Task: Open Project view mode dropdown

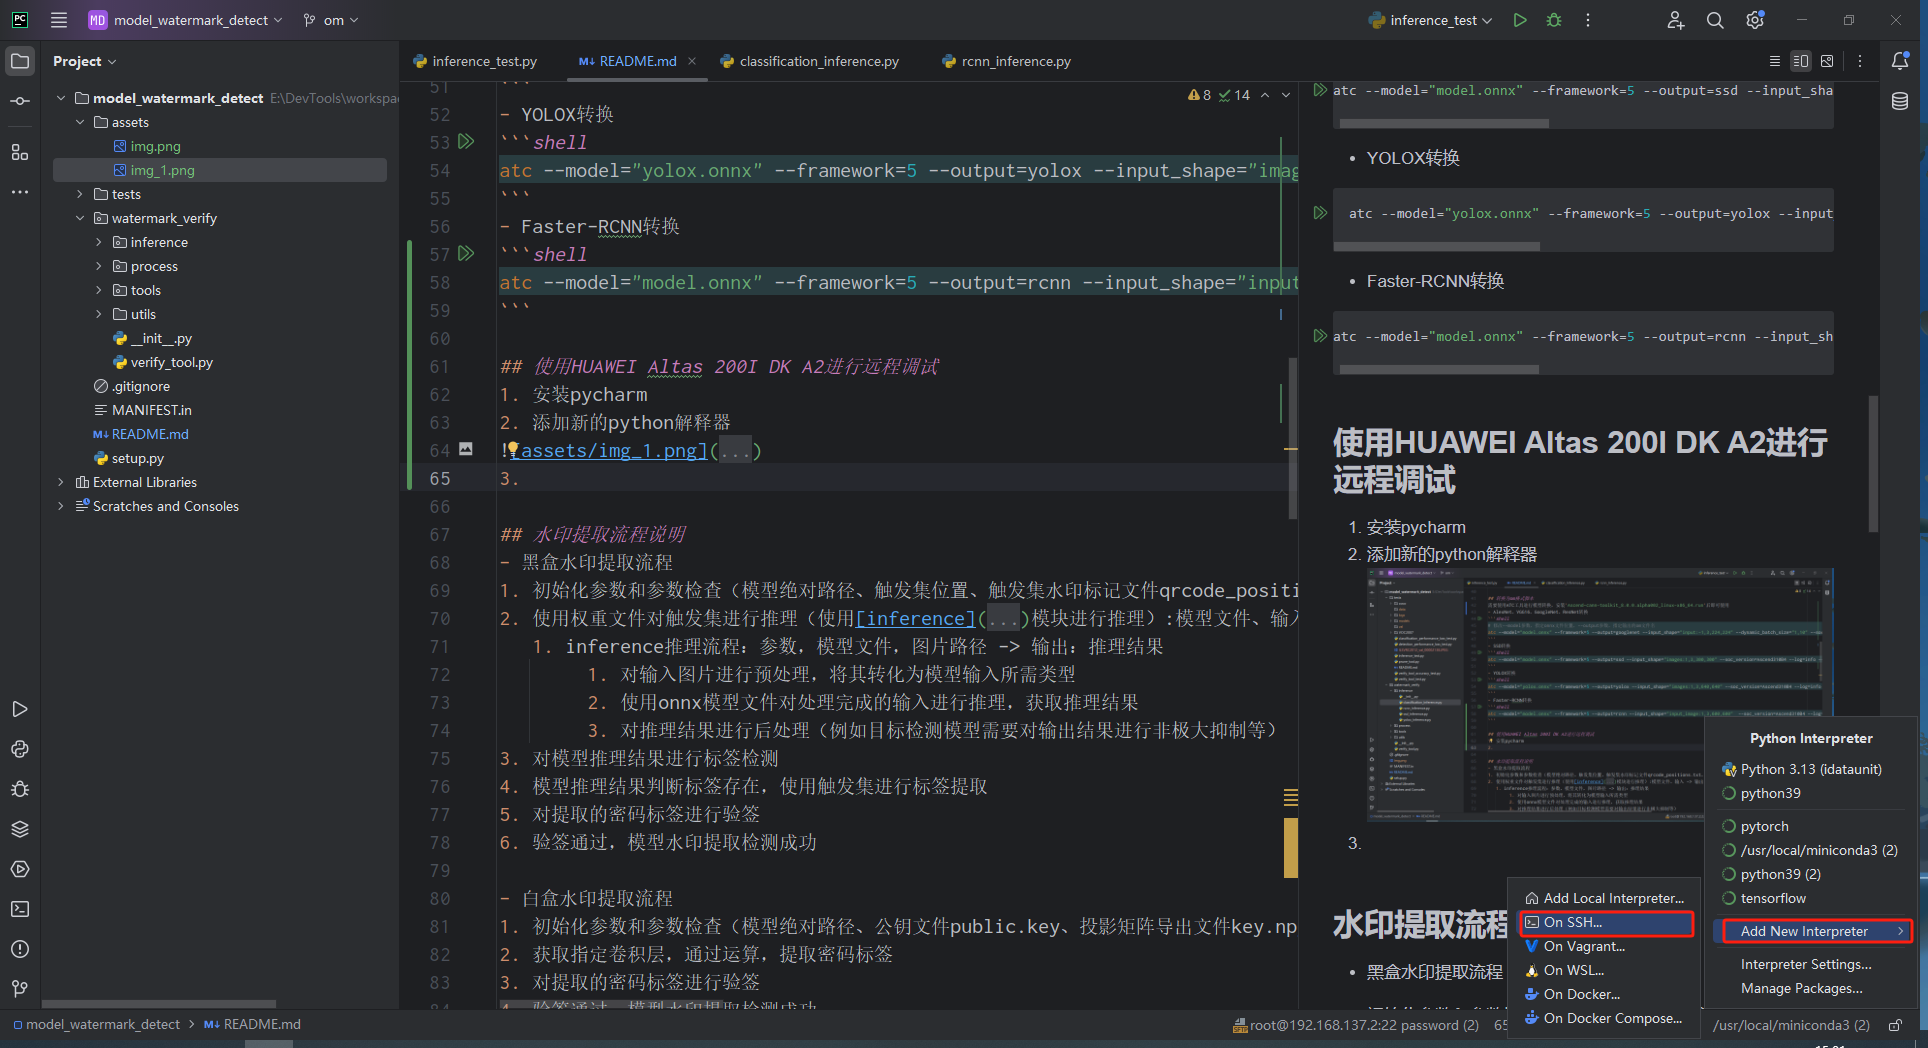Action: pos(85,61)
